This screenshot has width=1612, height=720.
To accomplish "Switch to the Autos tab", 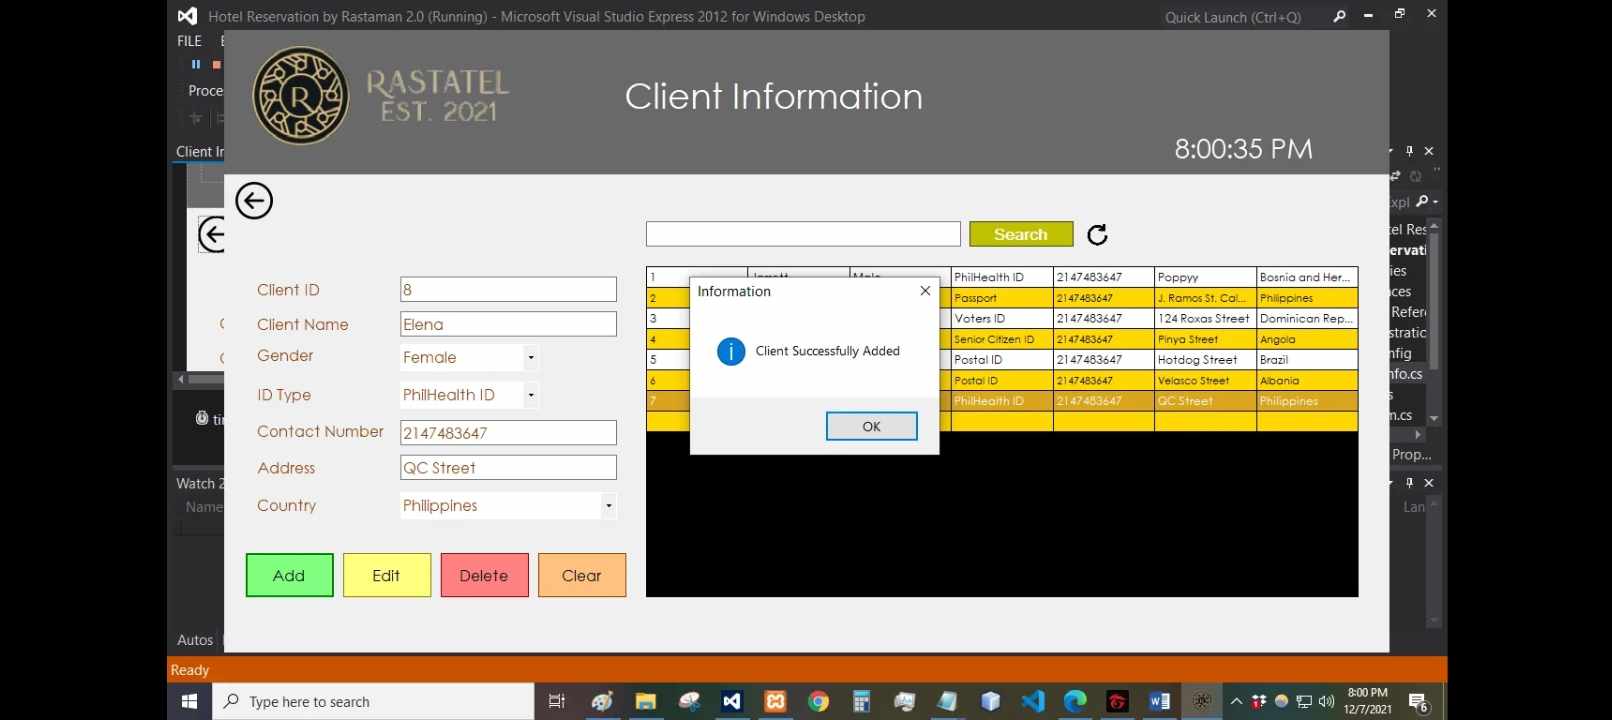I will (x=195, y=640).
